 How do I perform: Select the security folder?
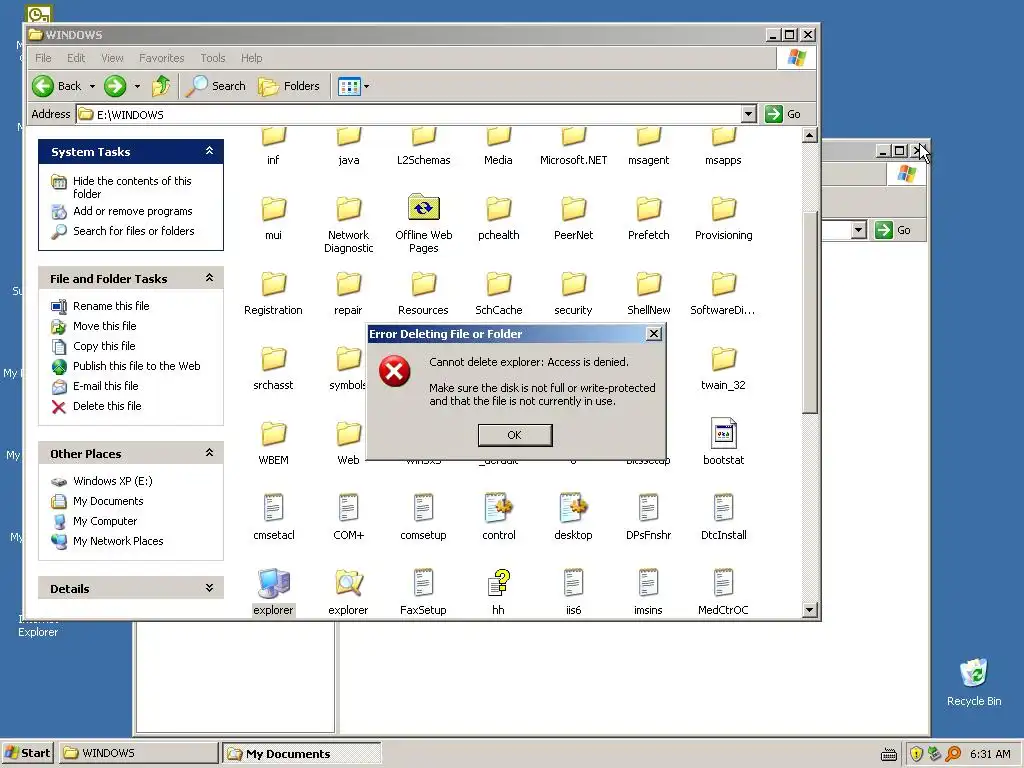[573, 293]
